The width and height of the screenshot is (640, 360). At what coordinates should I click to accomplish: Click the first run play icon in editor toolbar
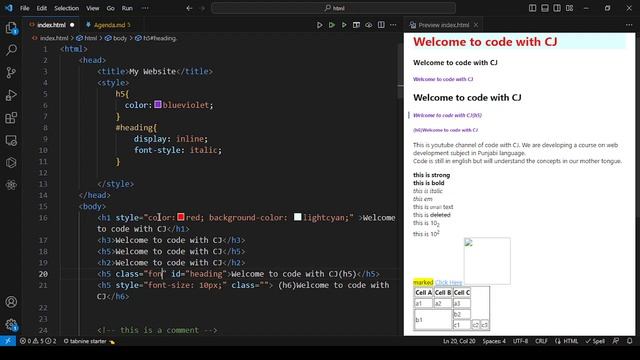point(320,25)
